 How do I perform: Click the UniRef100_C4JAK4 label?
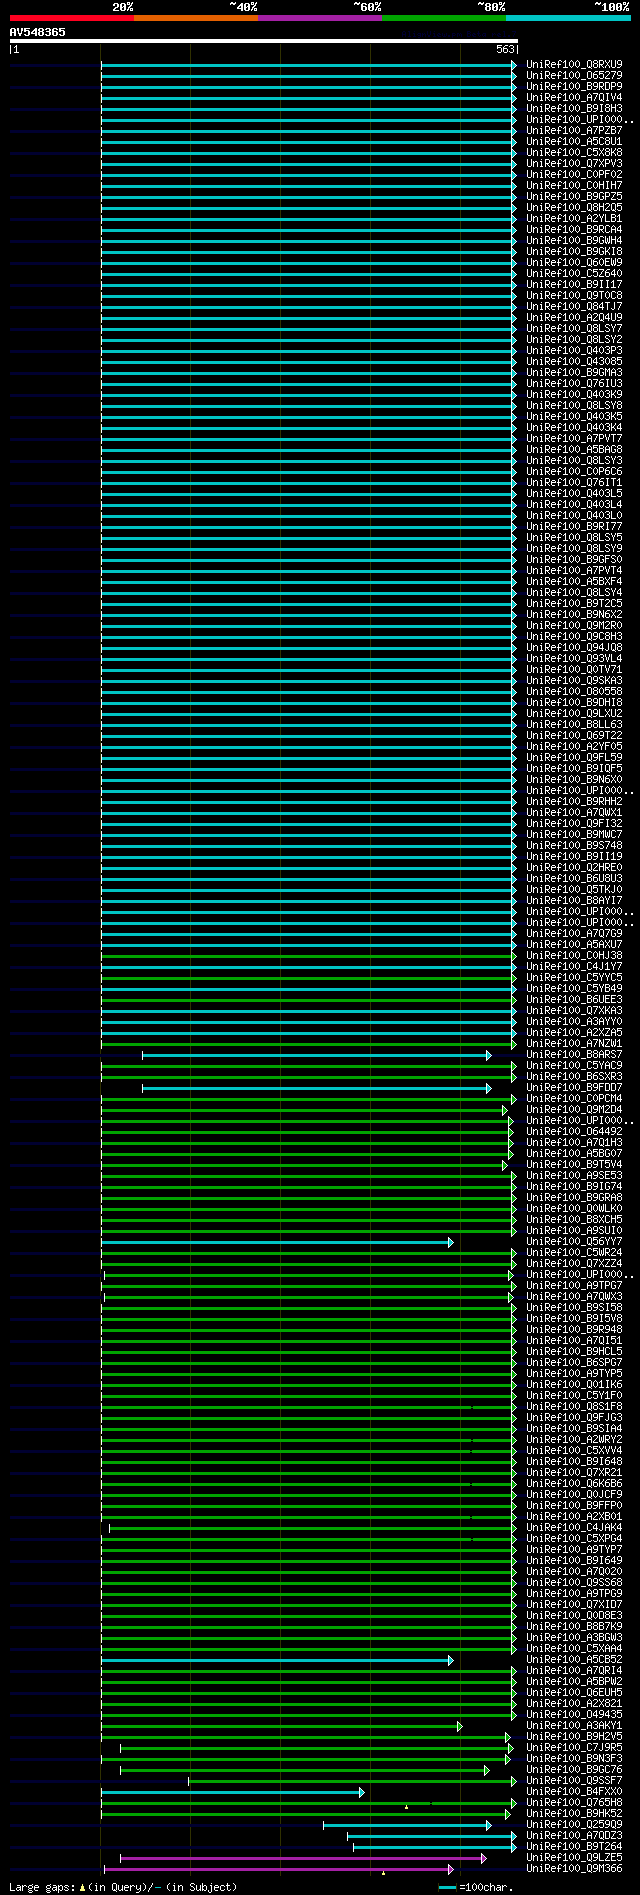[574, 1527]
